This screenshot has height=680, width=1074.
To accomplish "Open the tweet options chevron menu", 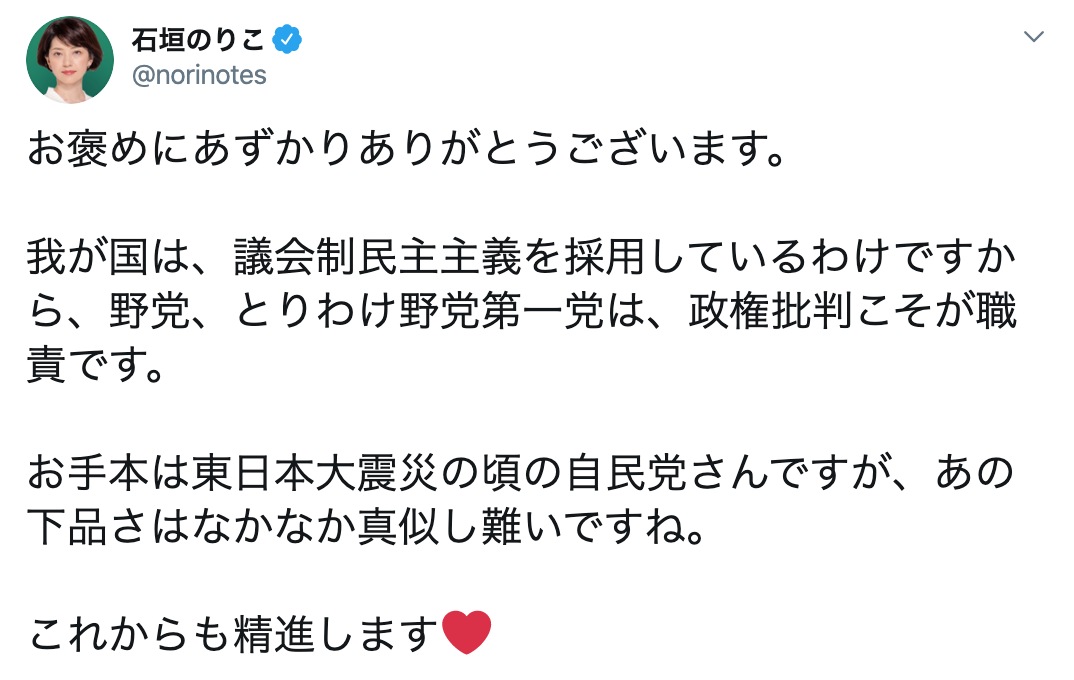I will click(x=1034, y=38).
